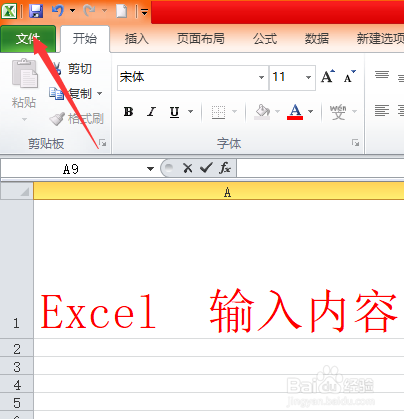This screenshot has width=404, height=419.
Task: Open the underline style dropdown arrow
Action: [x=191, y=112]
